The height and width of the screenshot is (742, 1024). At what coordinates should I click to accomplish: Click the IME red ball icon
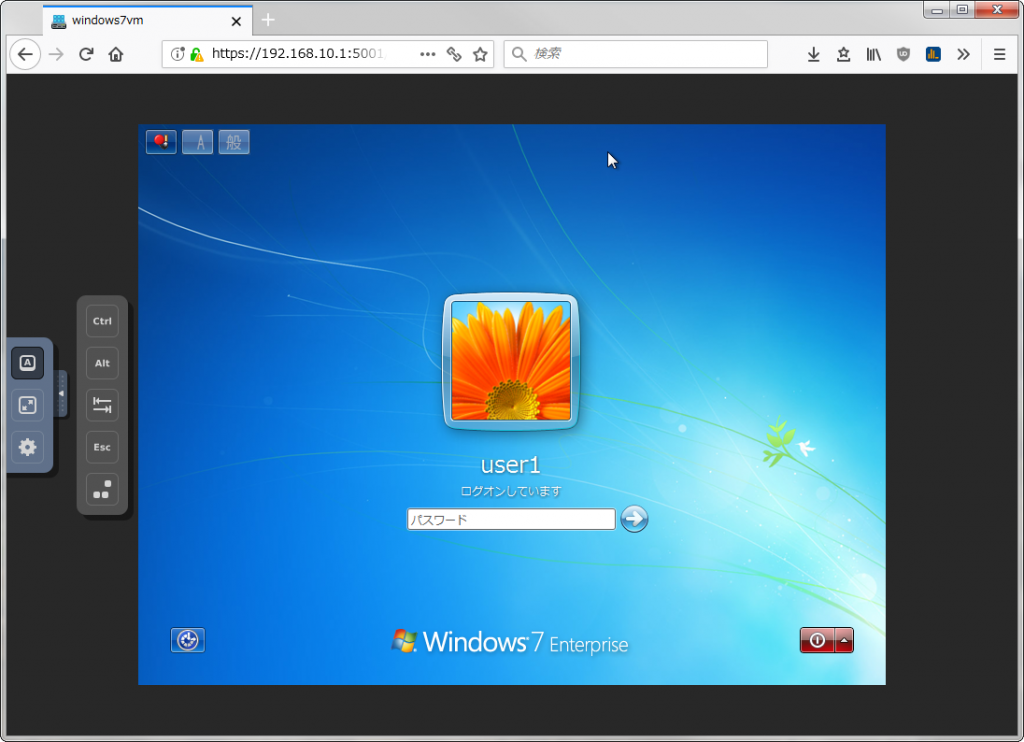tap(161, 142)
